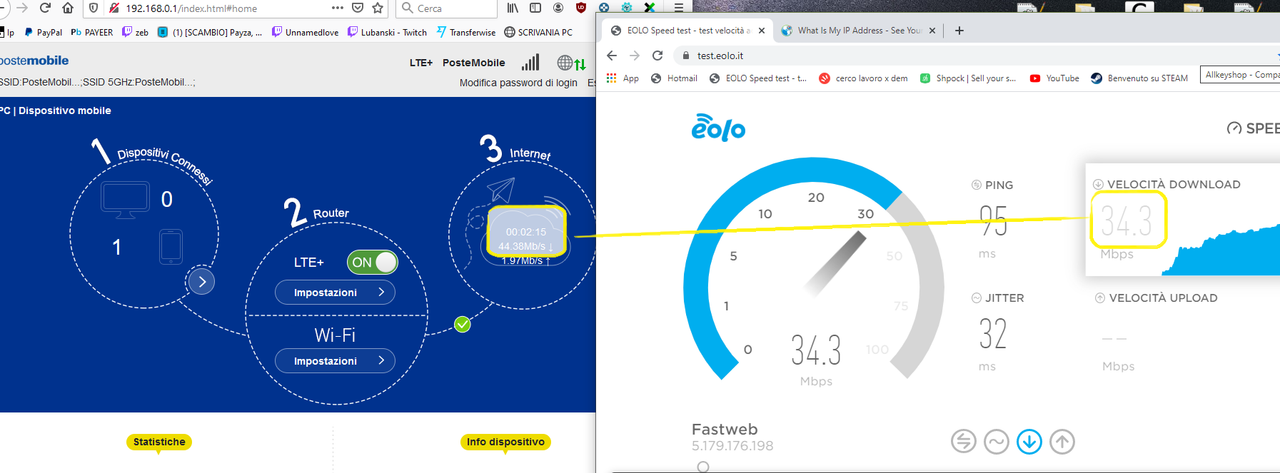Image resolution: width=1280 pixels, height=473 pixels.
Task: Open EOLO Speed test bookmark in Chrome
Action: [758, 78]
